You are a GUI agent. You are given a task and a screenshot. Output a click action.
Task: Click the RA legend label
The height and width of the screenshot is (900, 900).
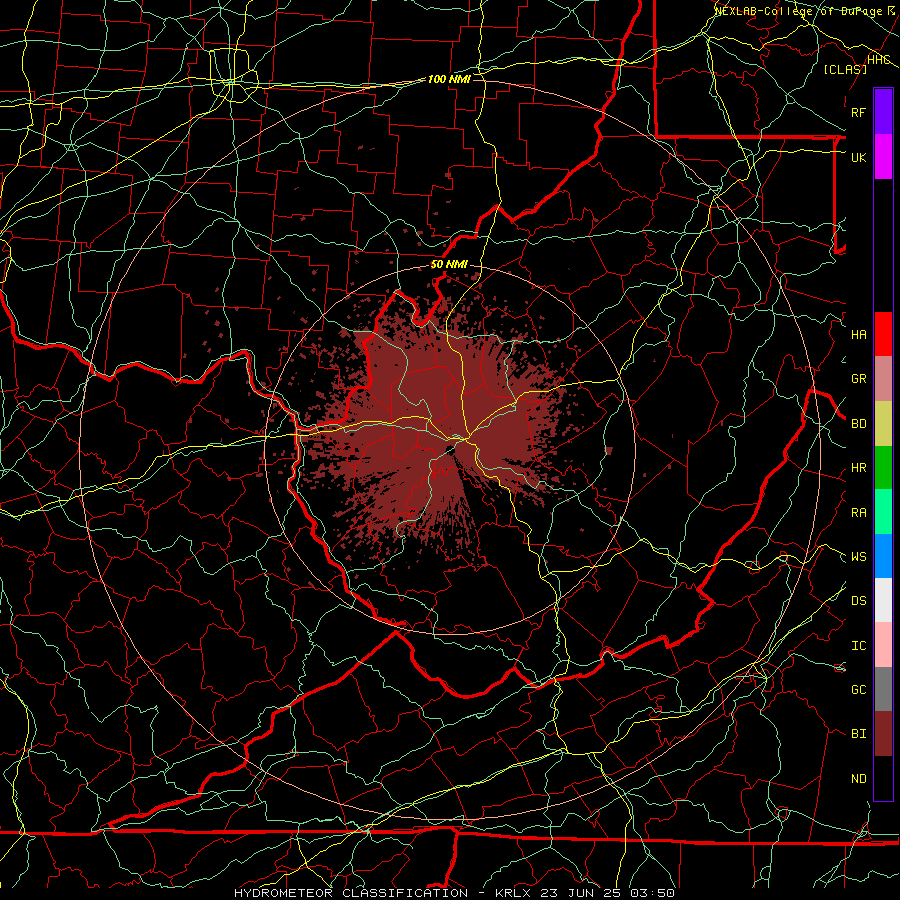tap(859, 513)
